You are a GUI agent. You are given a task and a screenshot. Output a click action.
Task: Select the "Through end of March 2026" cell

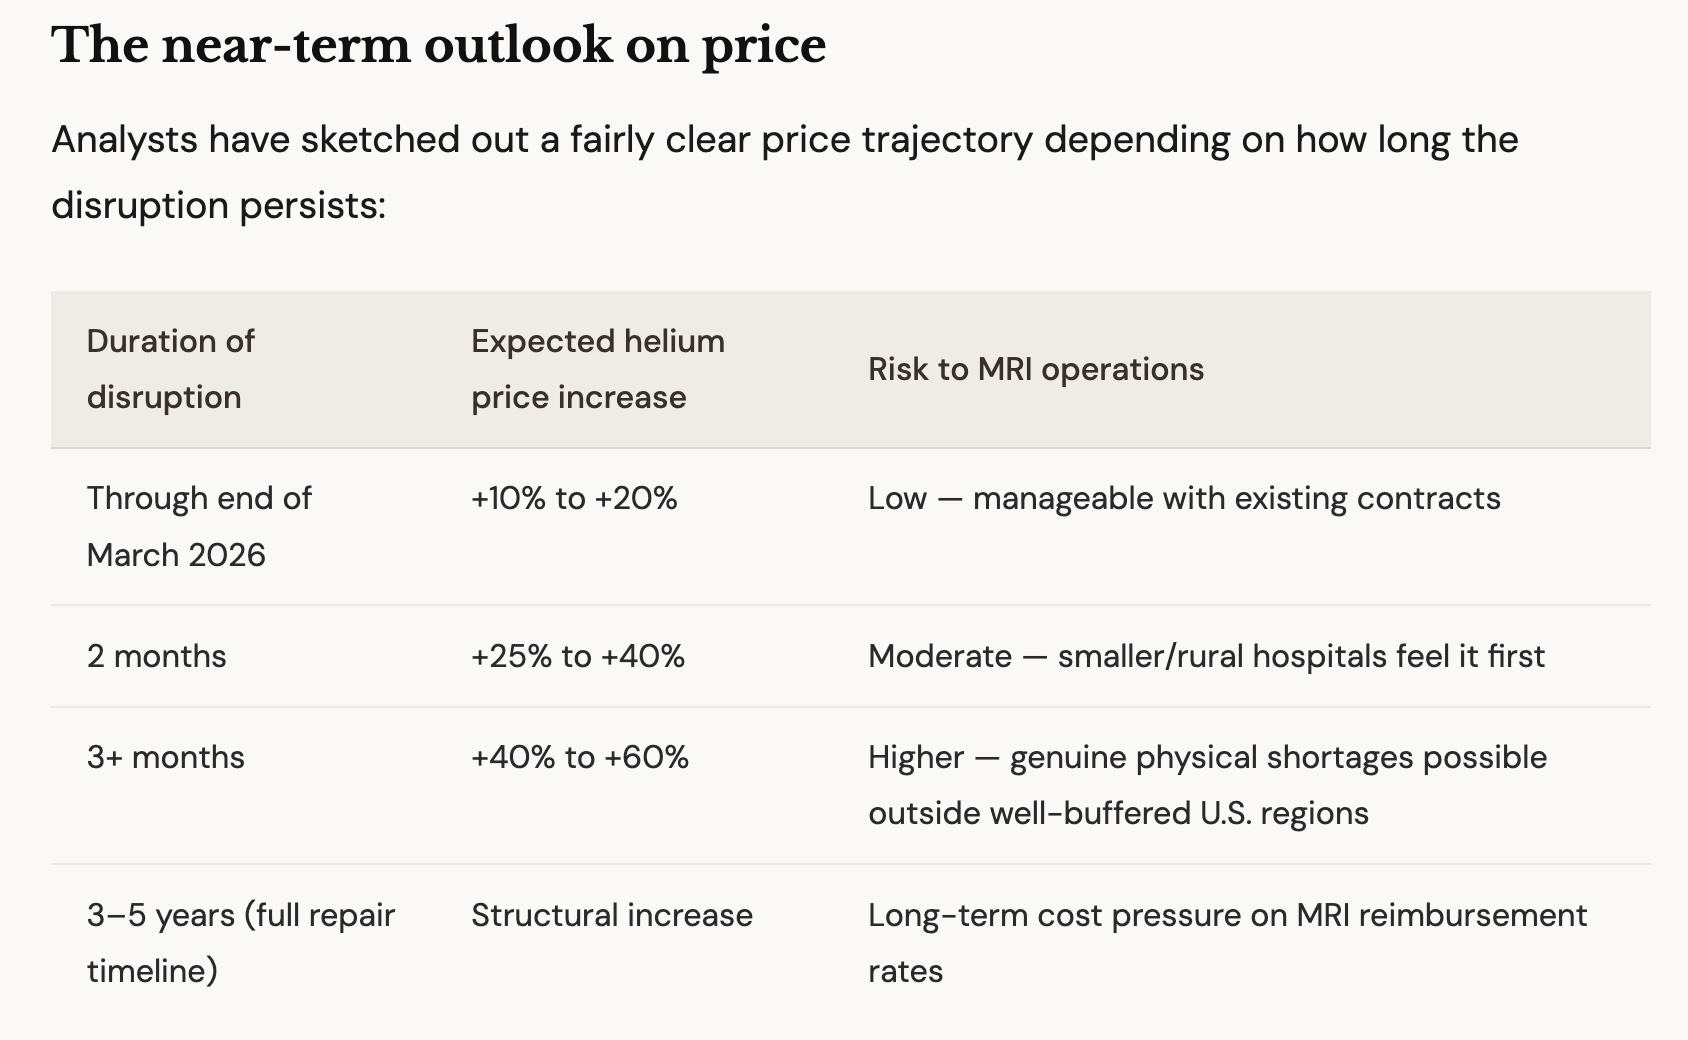click(198, 526)
